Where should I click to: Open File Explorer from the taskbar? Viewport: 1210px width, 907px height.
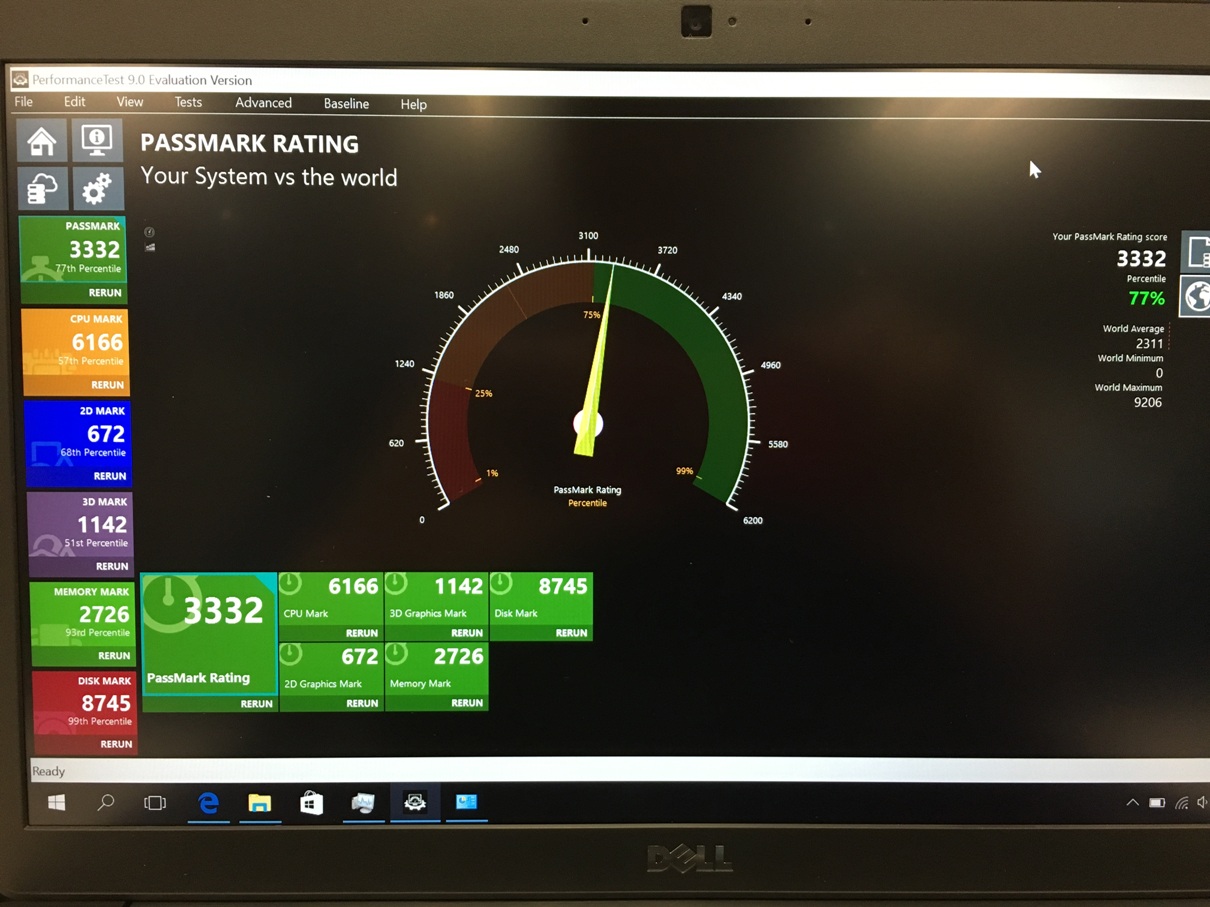(260, 803)
